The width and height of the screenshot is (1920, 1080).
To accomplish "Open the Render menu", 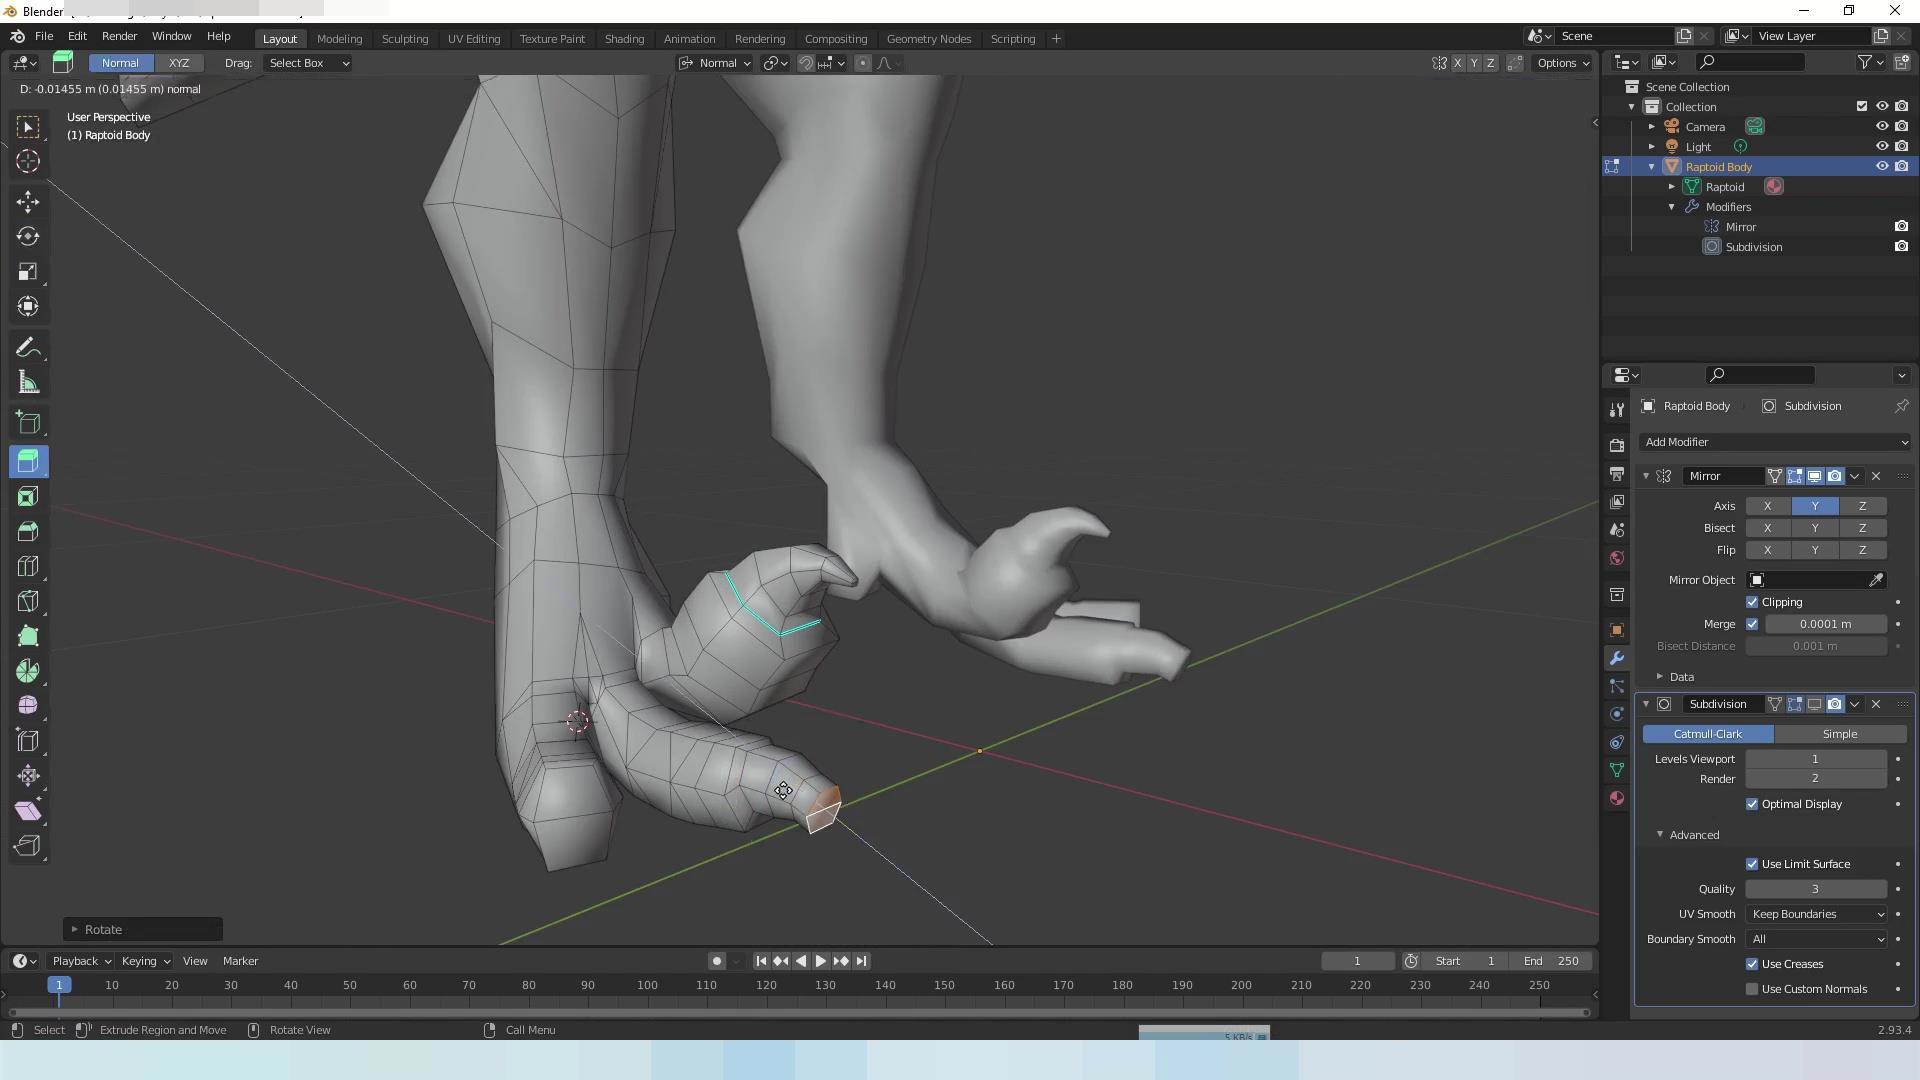I will 119,36.
